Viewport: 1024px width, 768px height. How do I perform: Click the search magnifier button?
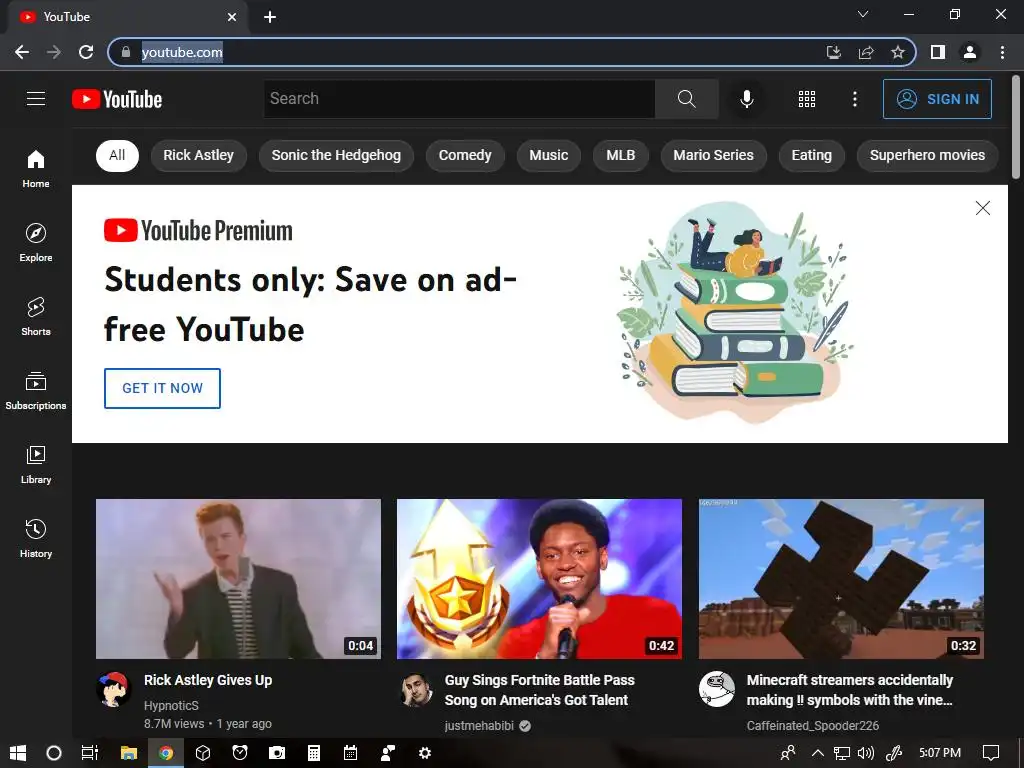(686, 99)
